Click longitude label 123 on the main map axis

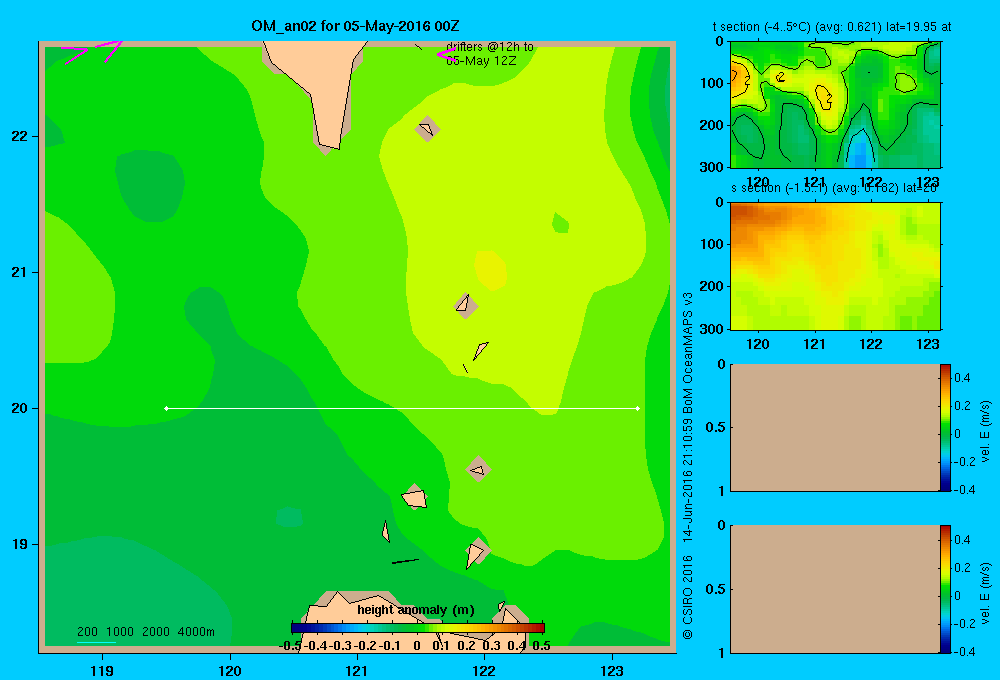click(612, 670)
